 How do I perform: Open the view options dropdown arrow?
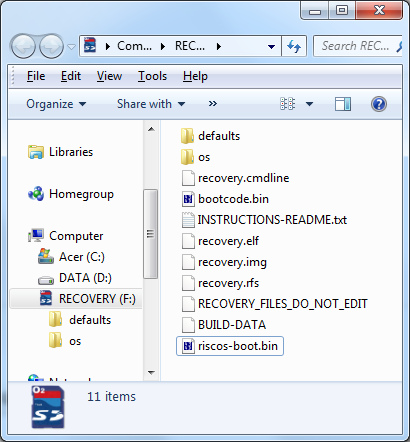(309, 104)
